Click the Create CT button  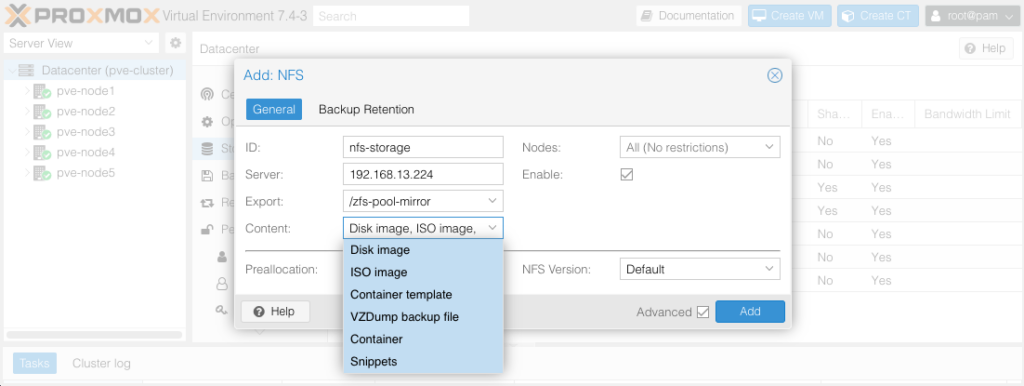pos(878,16)
